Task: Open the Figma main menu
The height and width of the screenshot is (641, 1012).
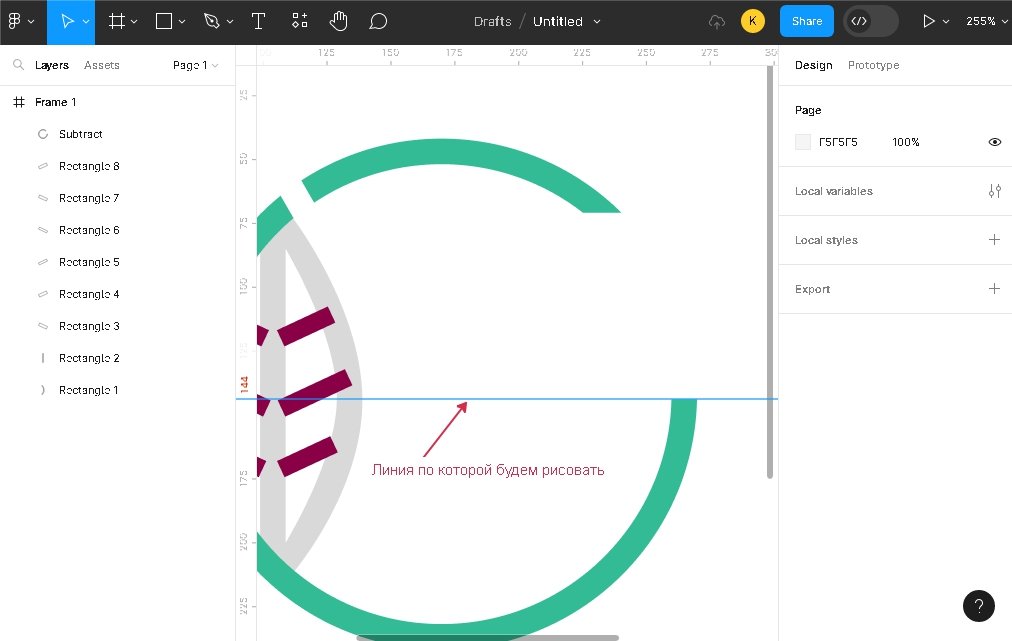Action: pos(20,21)
